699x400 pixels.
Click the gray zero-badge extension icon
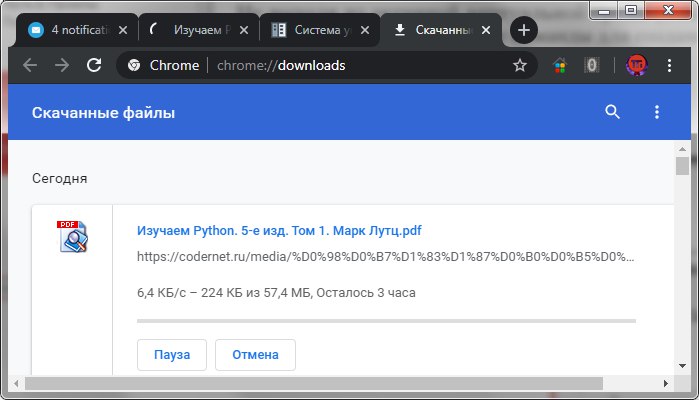(x=591, y=66)
